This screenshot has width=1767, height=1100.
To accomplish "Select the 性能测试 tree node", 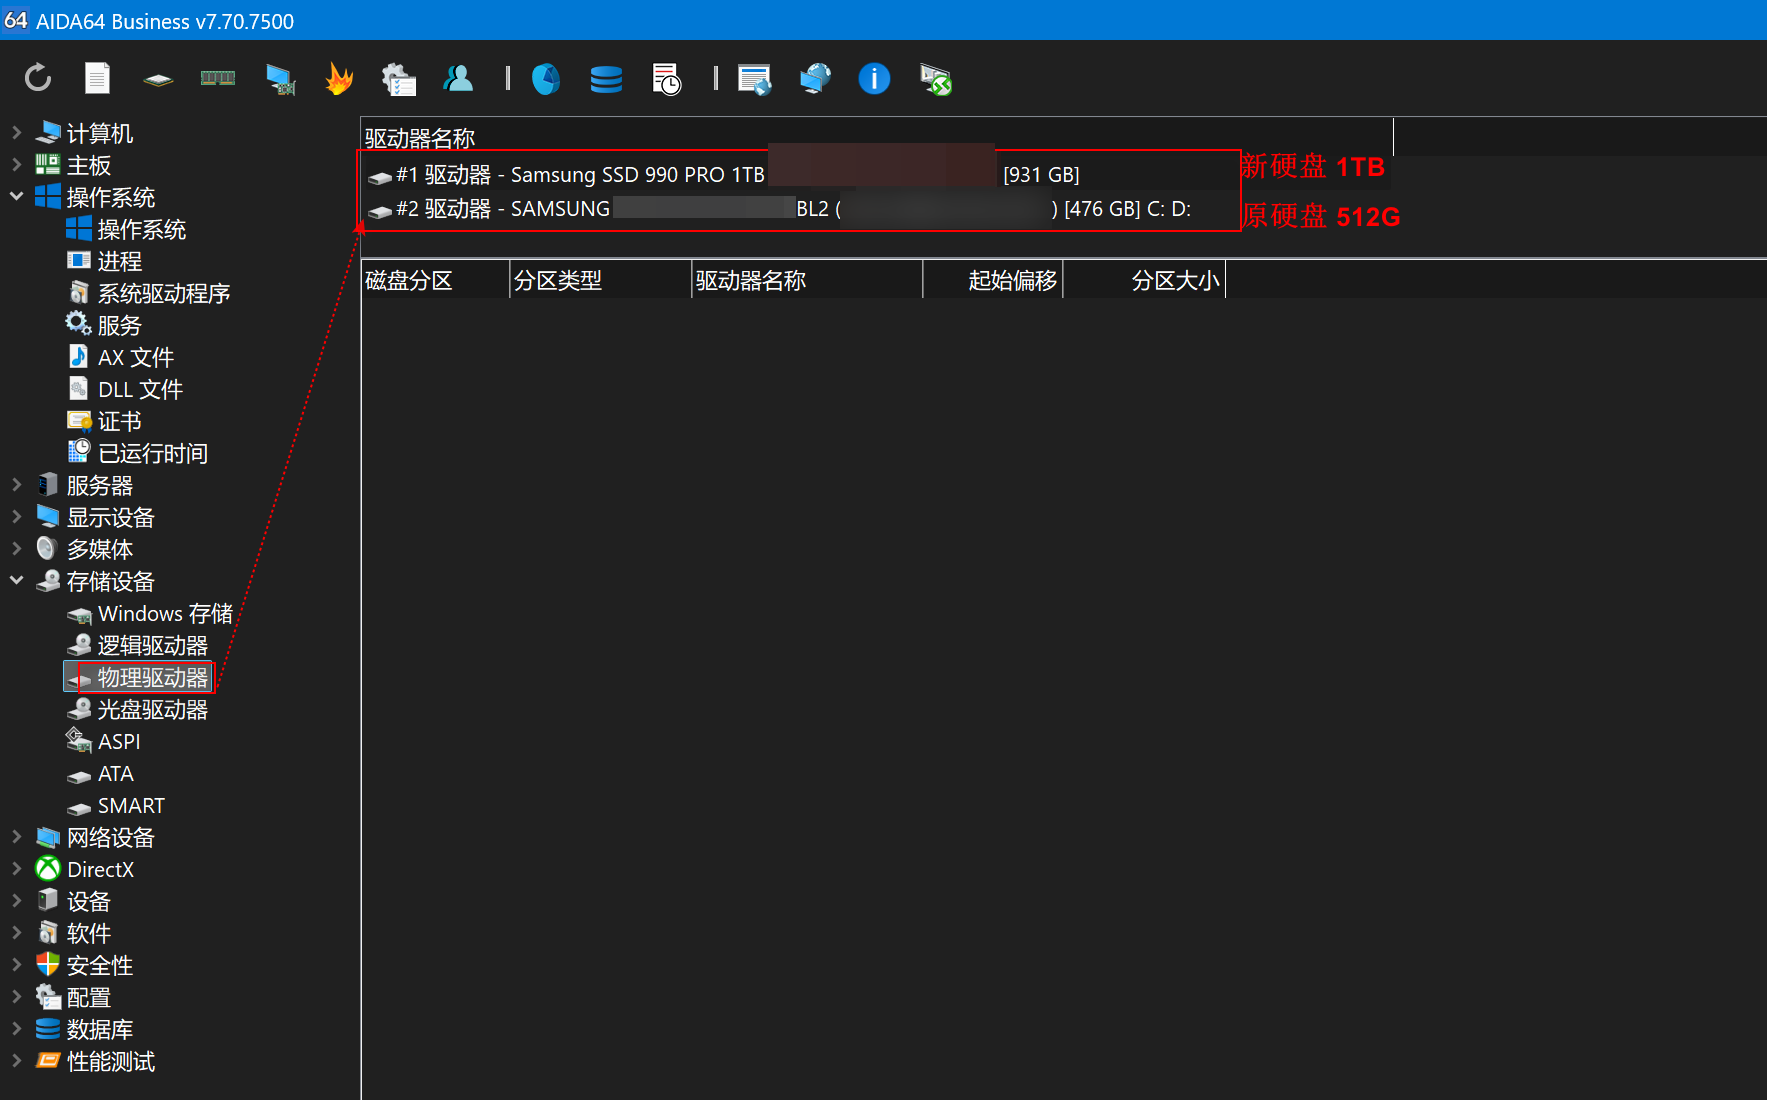I will 96,1061.
